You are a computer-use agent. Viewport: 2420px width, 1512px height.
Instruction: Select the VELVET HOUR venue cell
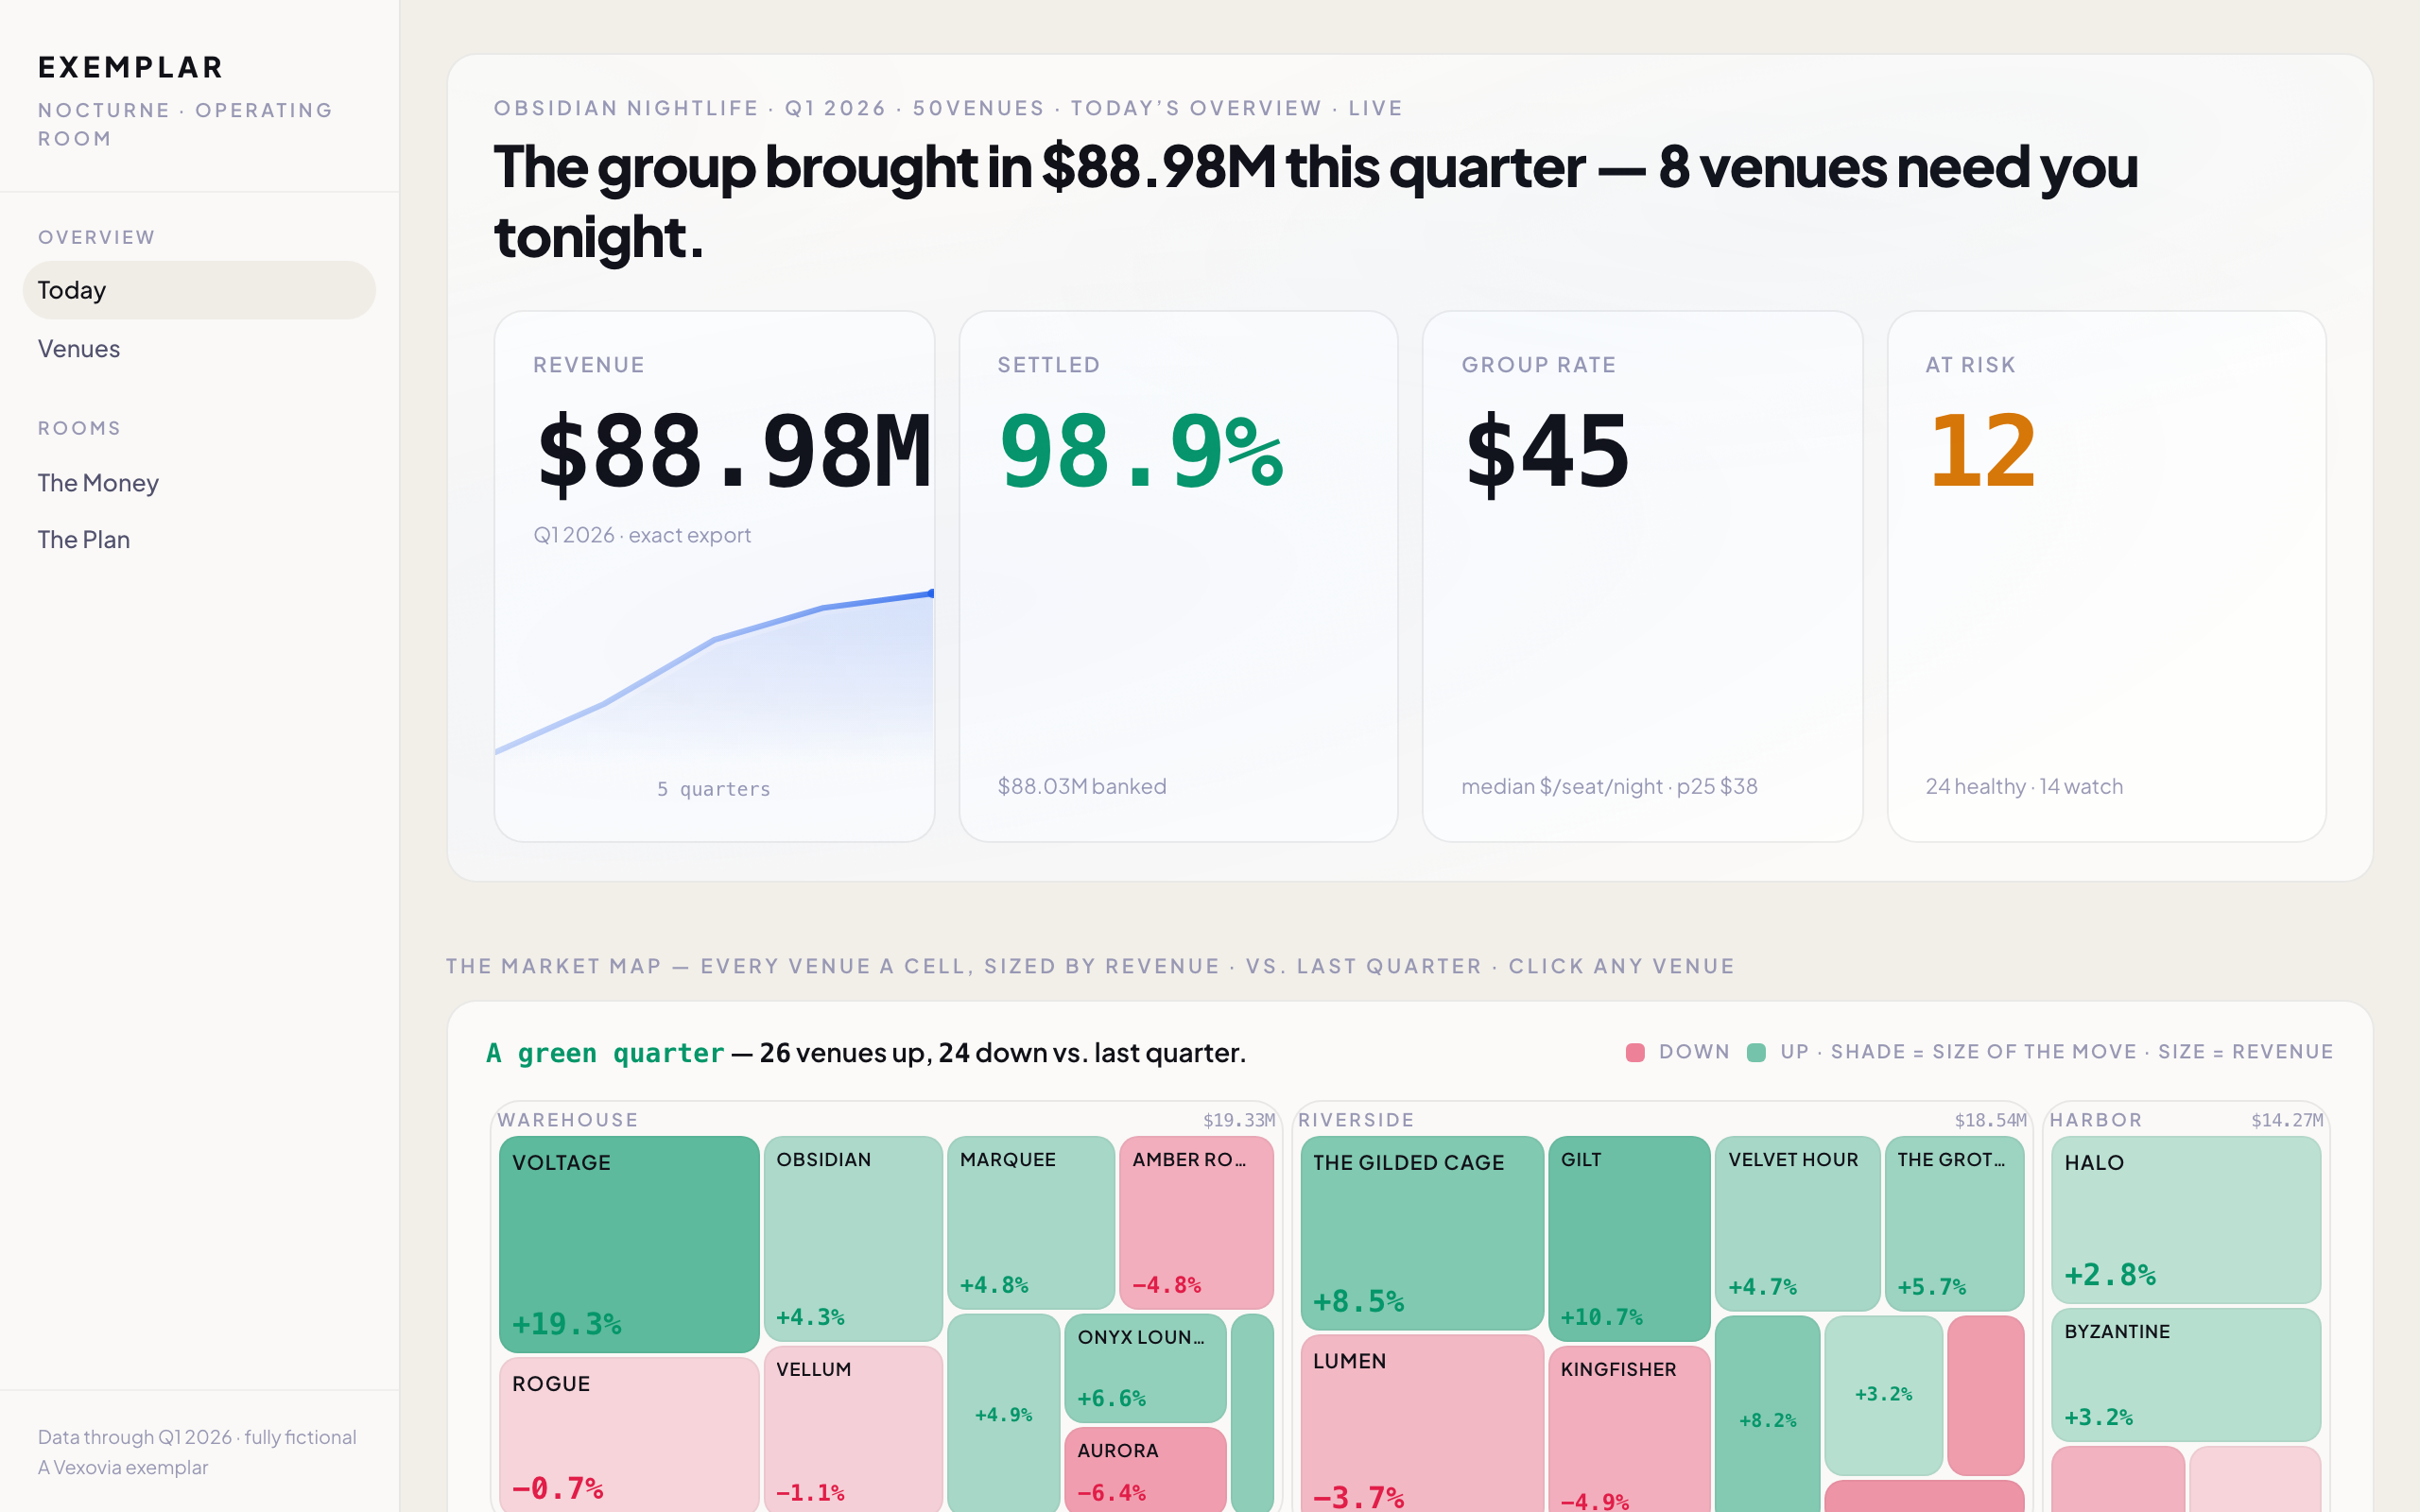point(1797,1223)
